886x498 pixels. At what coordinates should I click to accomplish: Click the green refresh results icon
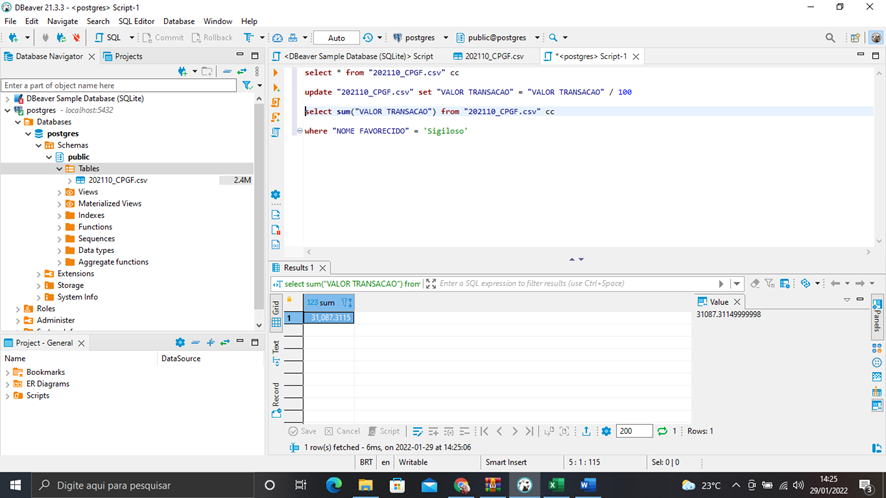pyautogui.click(x=662, y=431)
